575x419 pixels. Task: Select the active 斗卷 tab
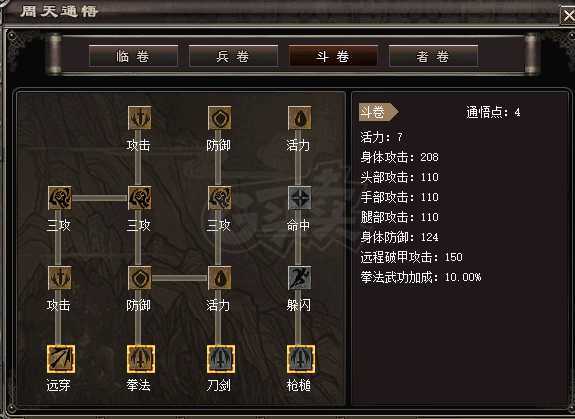click(333, 56)
